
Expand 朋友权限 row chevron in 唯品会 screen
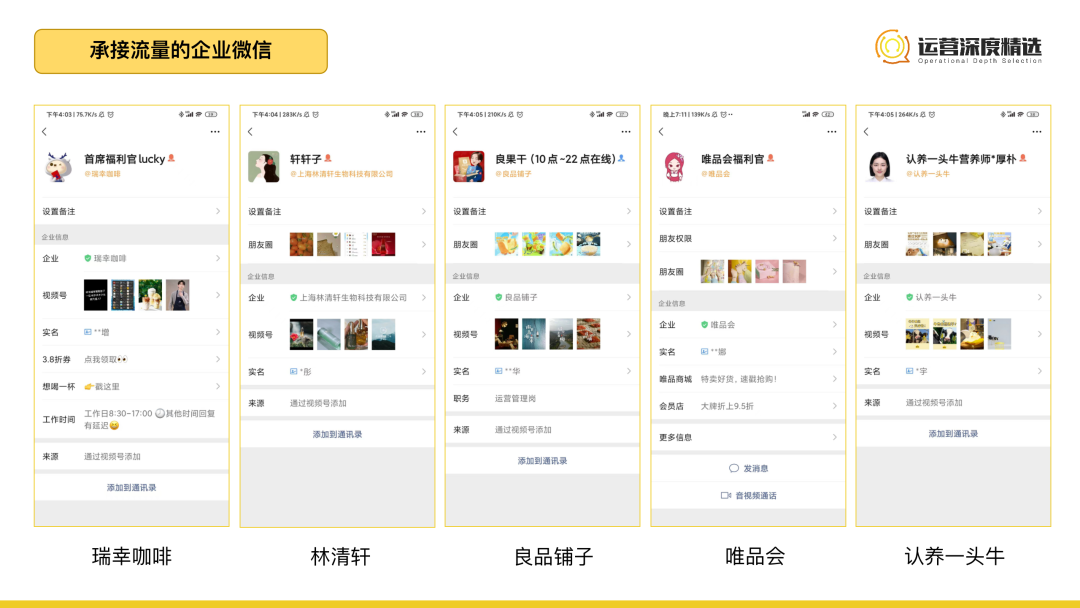(834, 238)
